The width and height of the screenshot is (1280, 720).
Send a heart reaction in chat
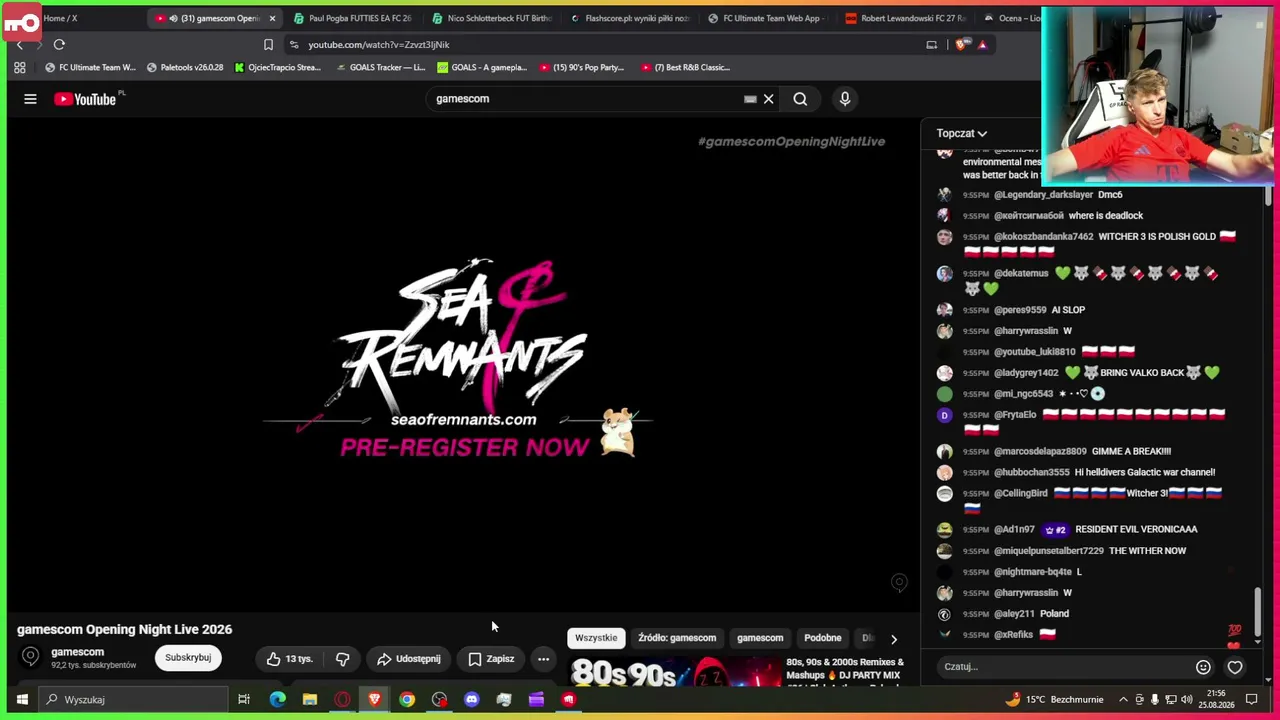pos(1235,667)
